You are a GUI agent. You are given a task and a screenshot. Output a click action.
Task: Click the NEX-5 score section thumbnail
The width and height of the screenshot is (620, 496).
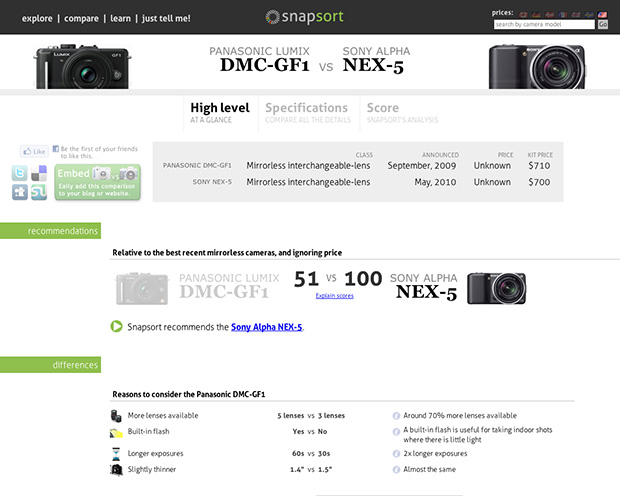496,288
